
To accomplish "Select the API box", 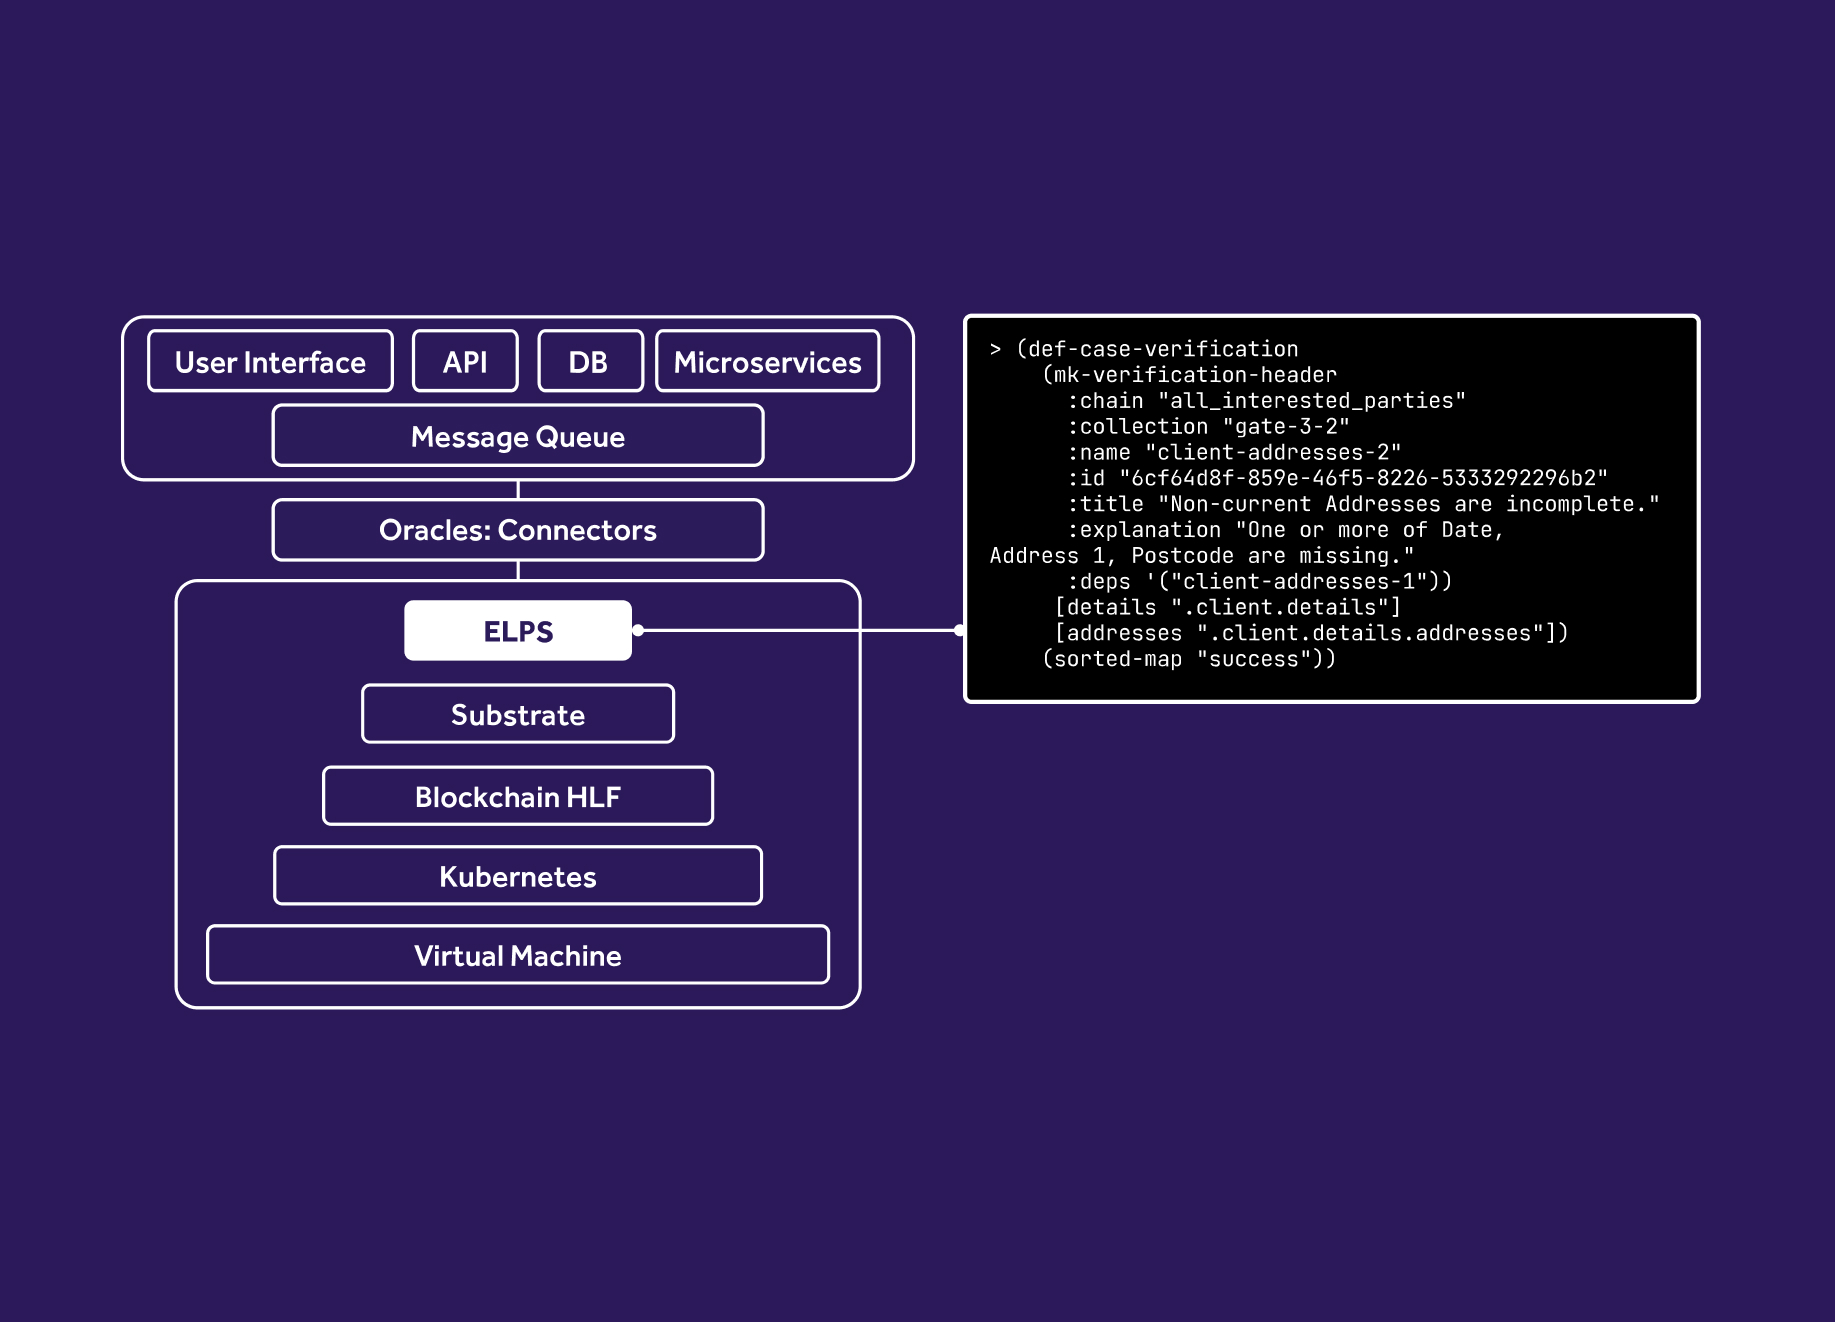I will click(x=465, y=361).
